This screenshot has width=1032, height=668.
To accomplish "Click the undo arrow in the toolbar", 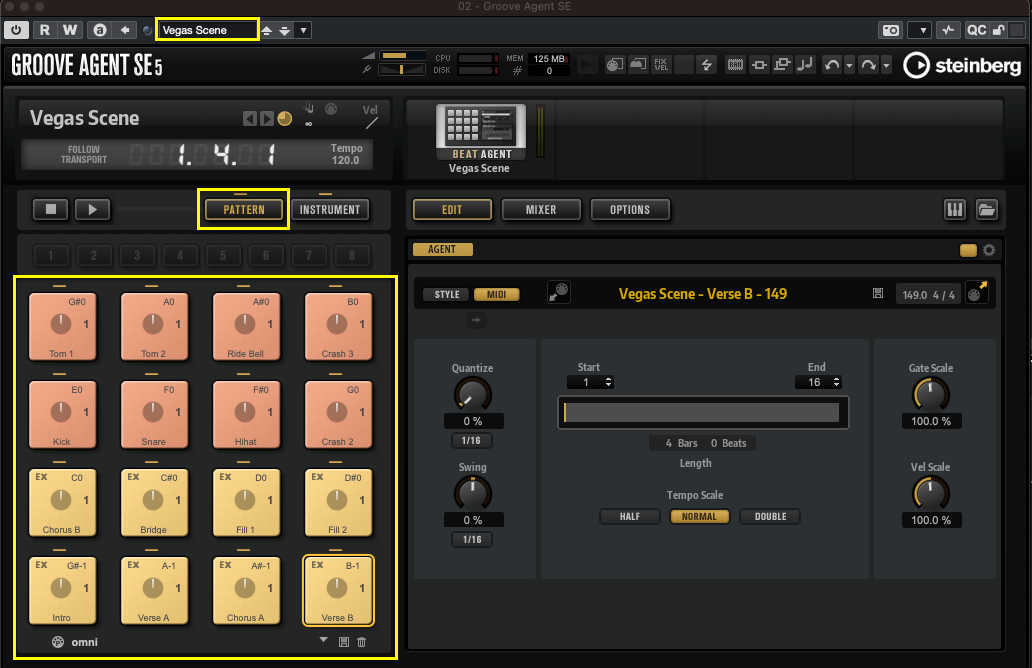I will pos(831,65).
